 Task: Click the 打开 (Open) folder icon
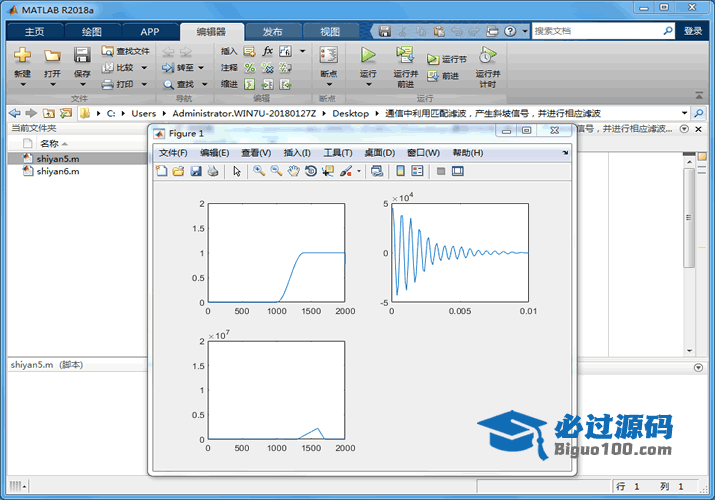[x=52, y=56]
